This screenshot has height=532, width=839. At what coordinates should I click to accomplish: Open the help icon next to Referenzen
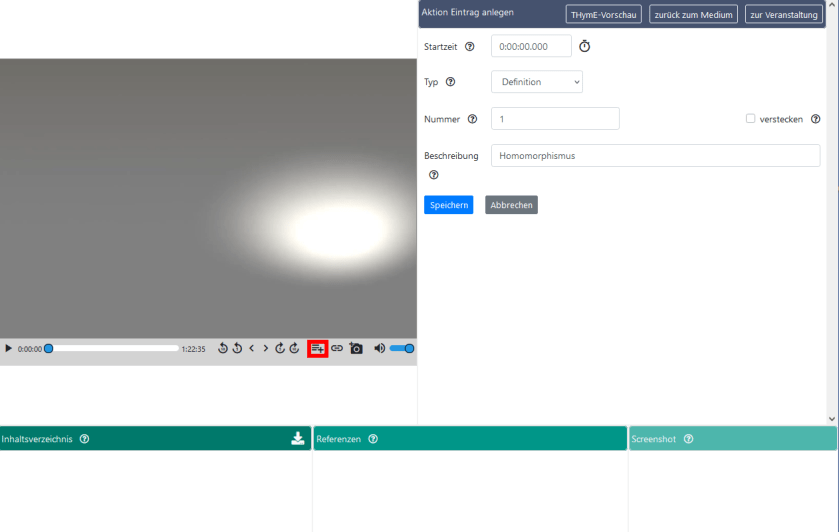tap(373, 439)
